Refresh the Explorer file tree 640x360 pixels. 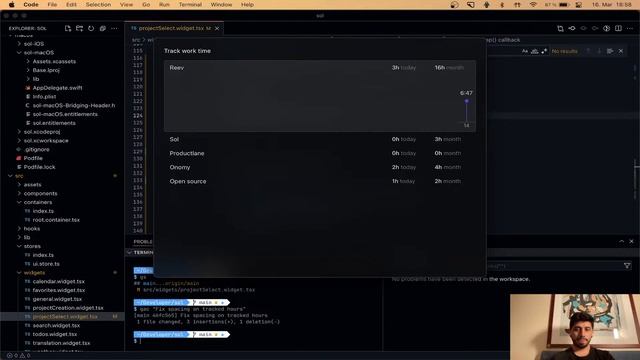[x=91, y=28]
